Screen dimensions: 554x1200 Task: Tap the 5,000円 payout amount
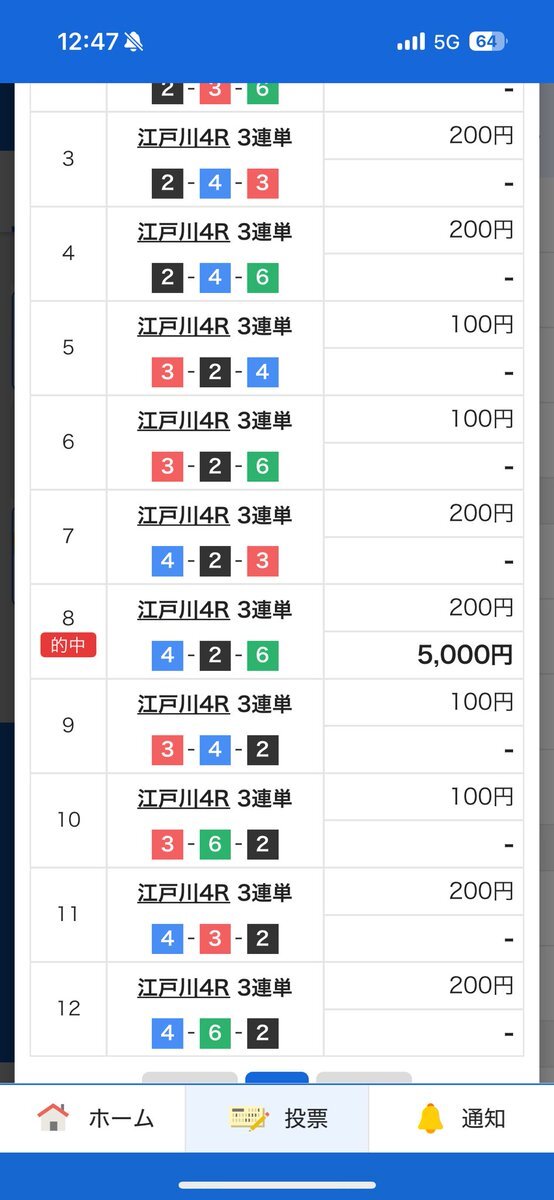pos(465,655)
